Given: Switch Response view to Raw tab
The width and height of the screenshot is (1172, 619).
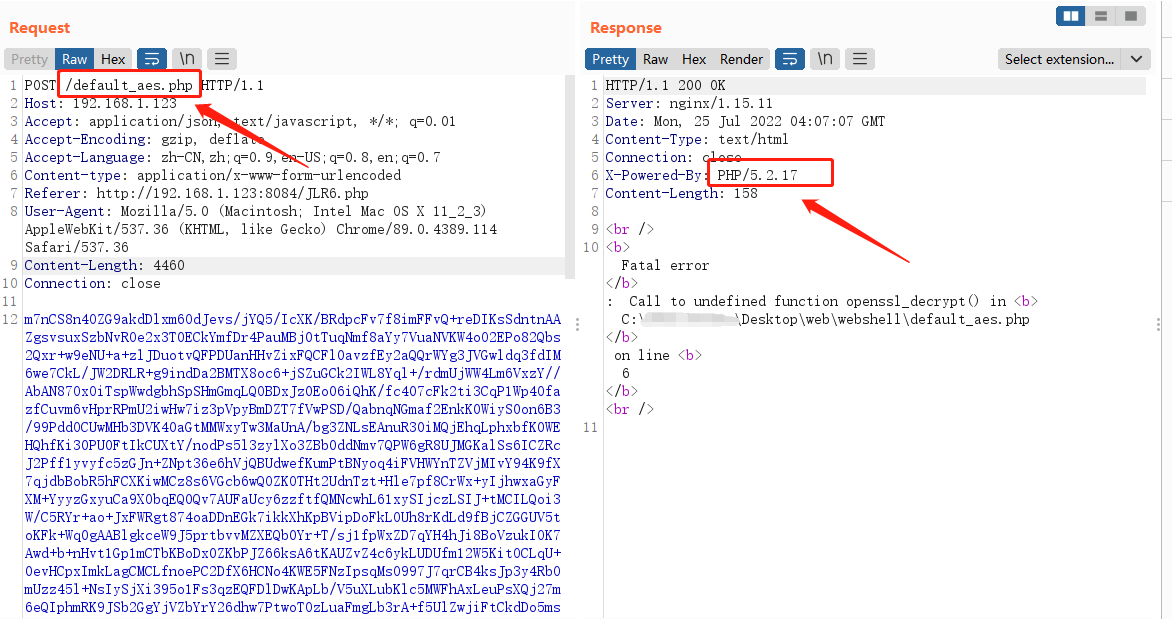Looking at the screenshot, I should pos(656,59).
